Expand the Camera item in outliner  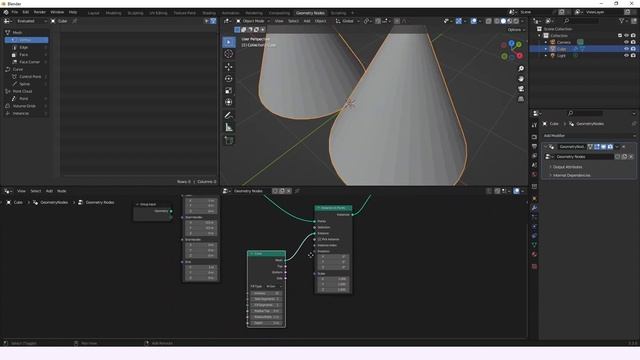[x=546, y=42]
